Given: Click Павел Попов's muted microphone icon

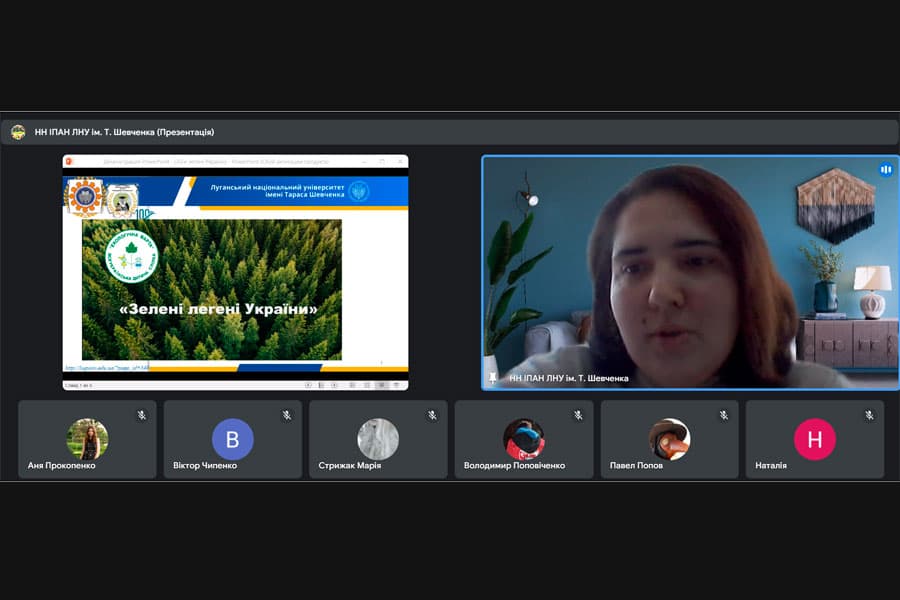Looking at the screenshot, I should click(x=723, y=414).
